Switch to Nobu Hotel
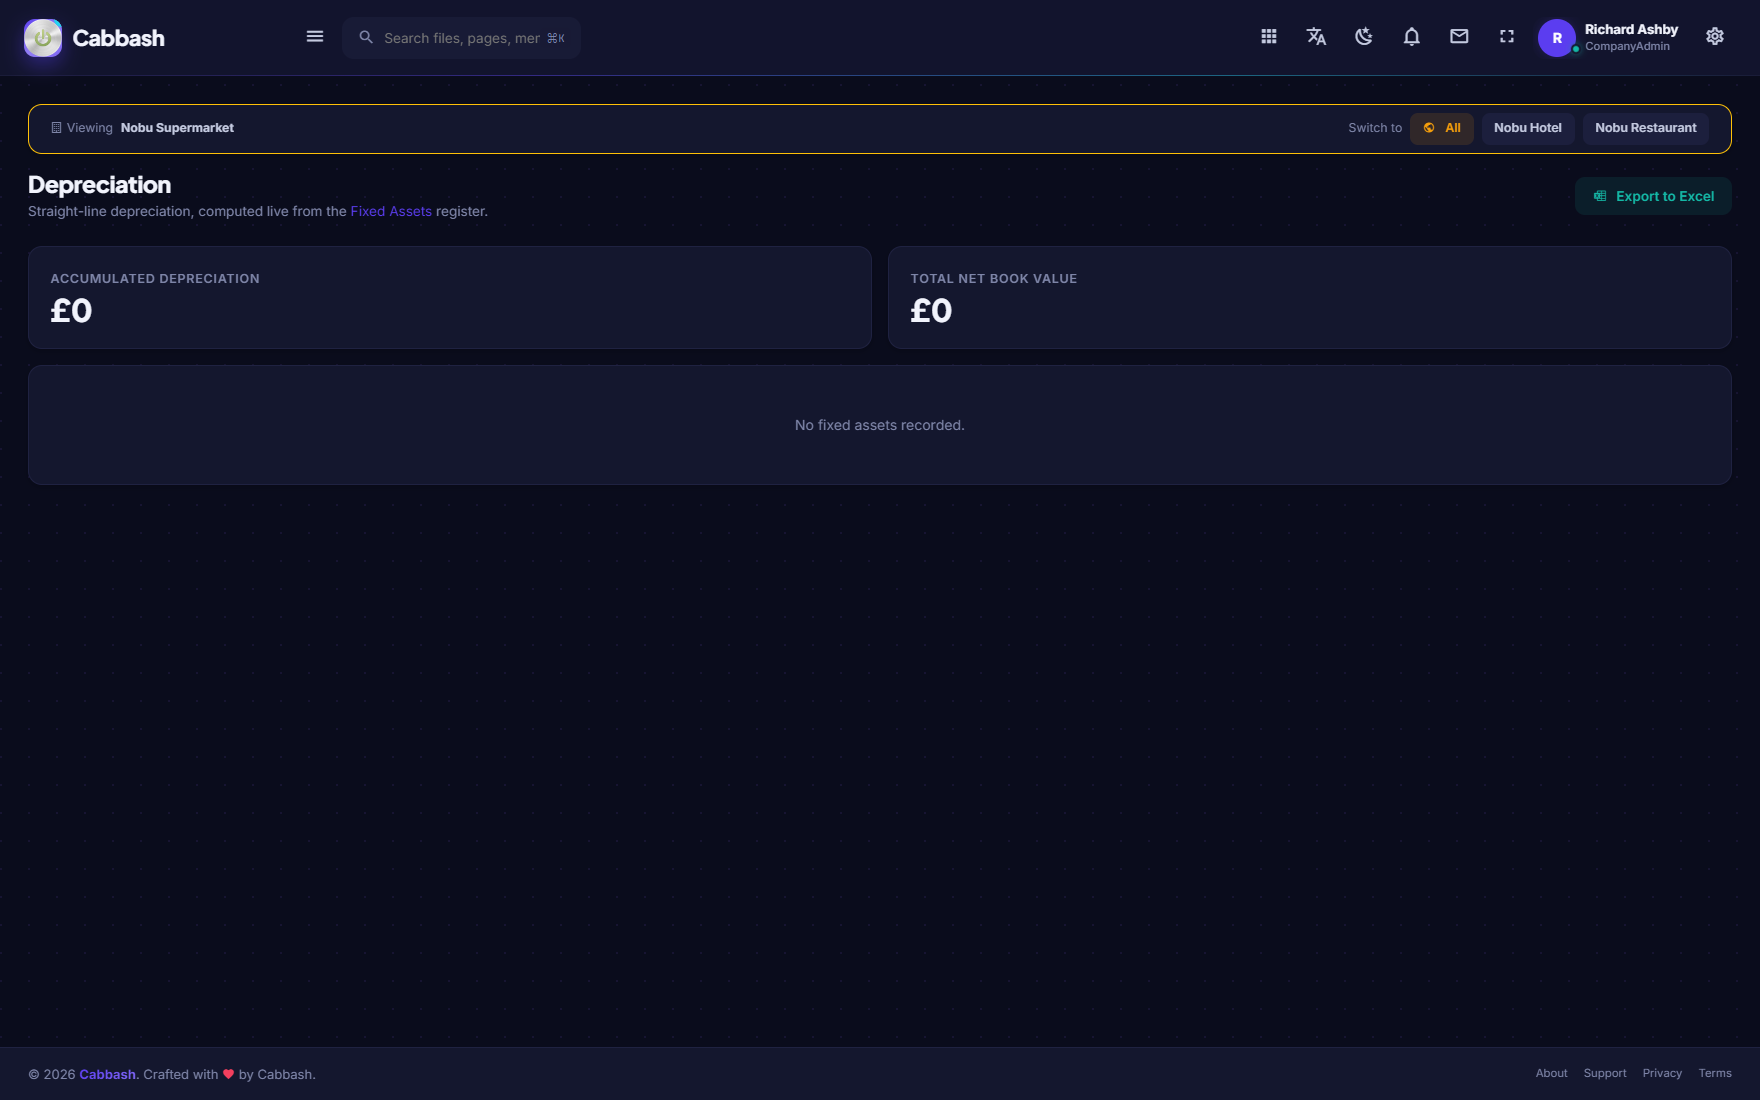The image size is (1760, 1100). pos(1528,128)
